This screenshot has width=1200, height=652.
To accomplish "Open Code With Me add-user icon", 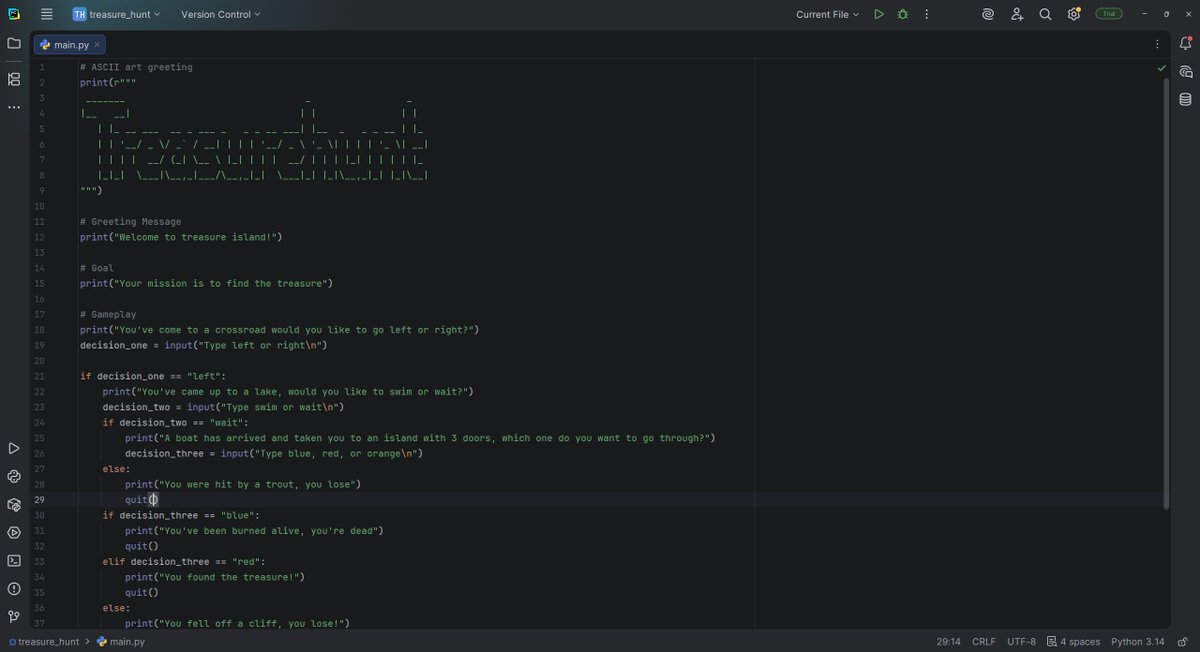I will pos(1017,14).
